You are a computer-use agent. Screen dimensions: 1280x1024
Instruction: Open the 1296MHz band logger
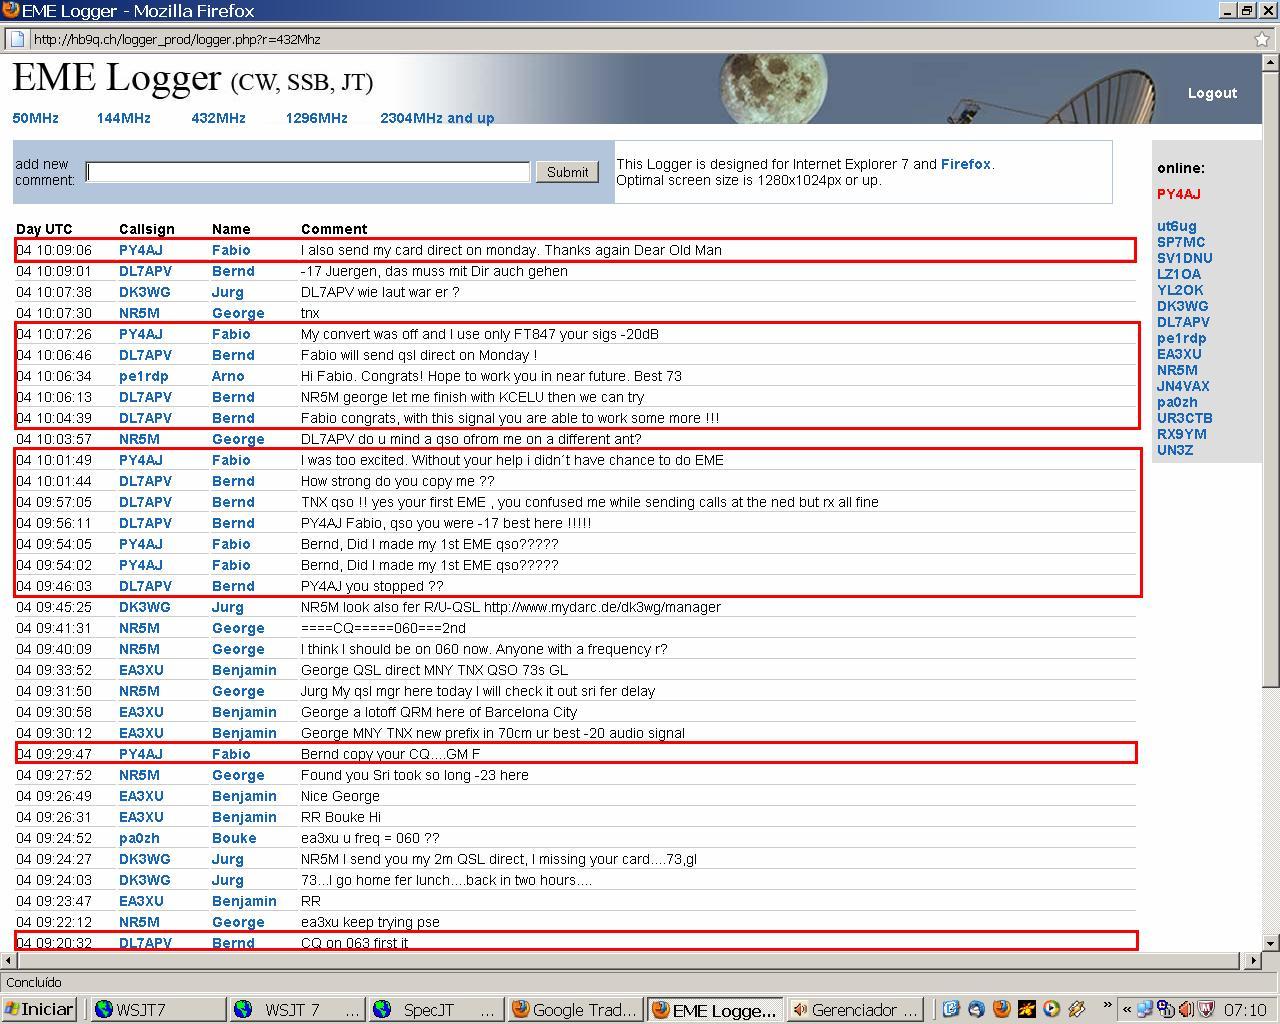tap(316, 118)
